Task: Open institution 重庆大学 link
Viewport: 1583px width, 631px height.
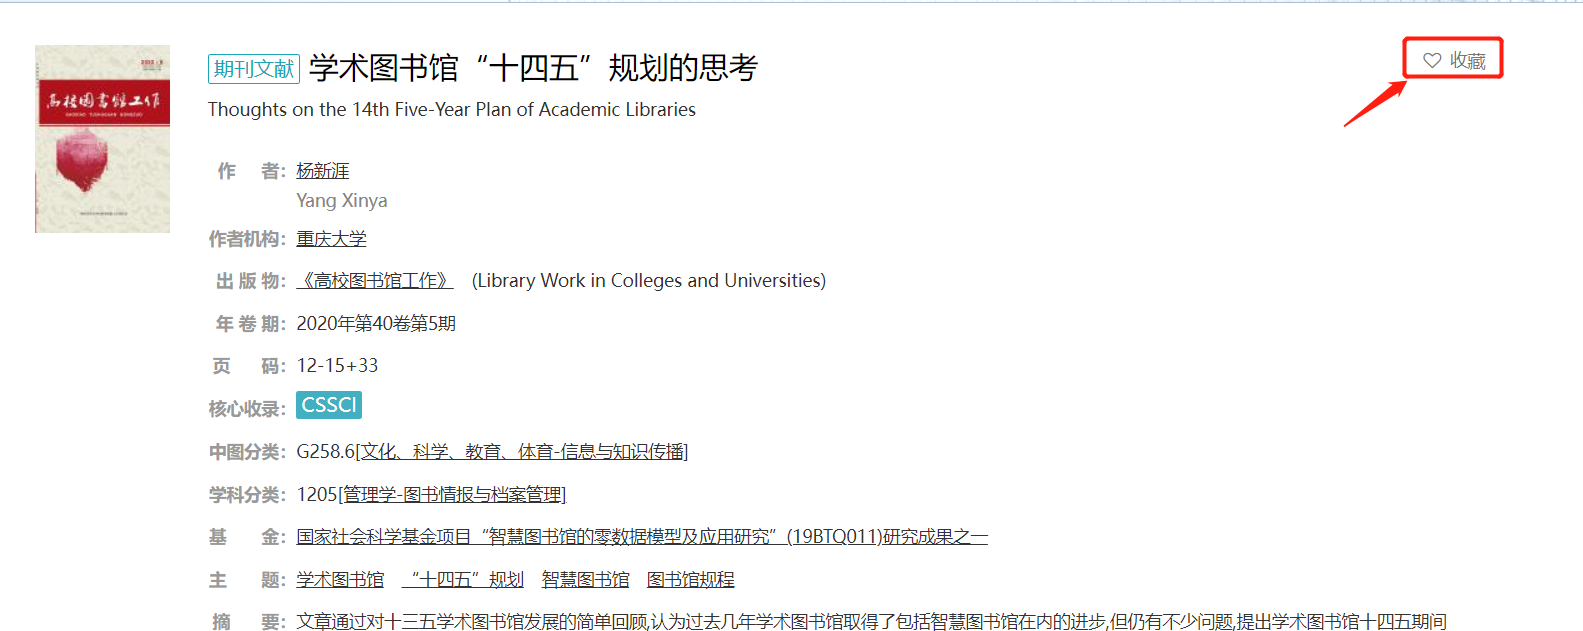Action: (331, 239)
